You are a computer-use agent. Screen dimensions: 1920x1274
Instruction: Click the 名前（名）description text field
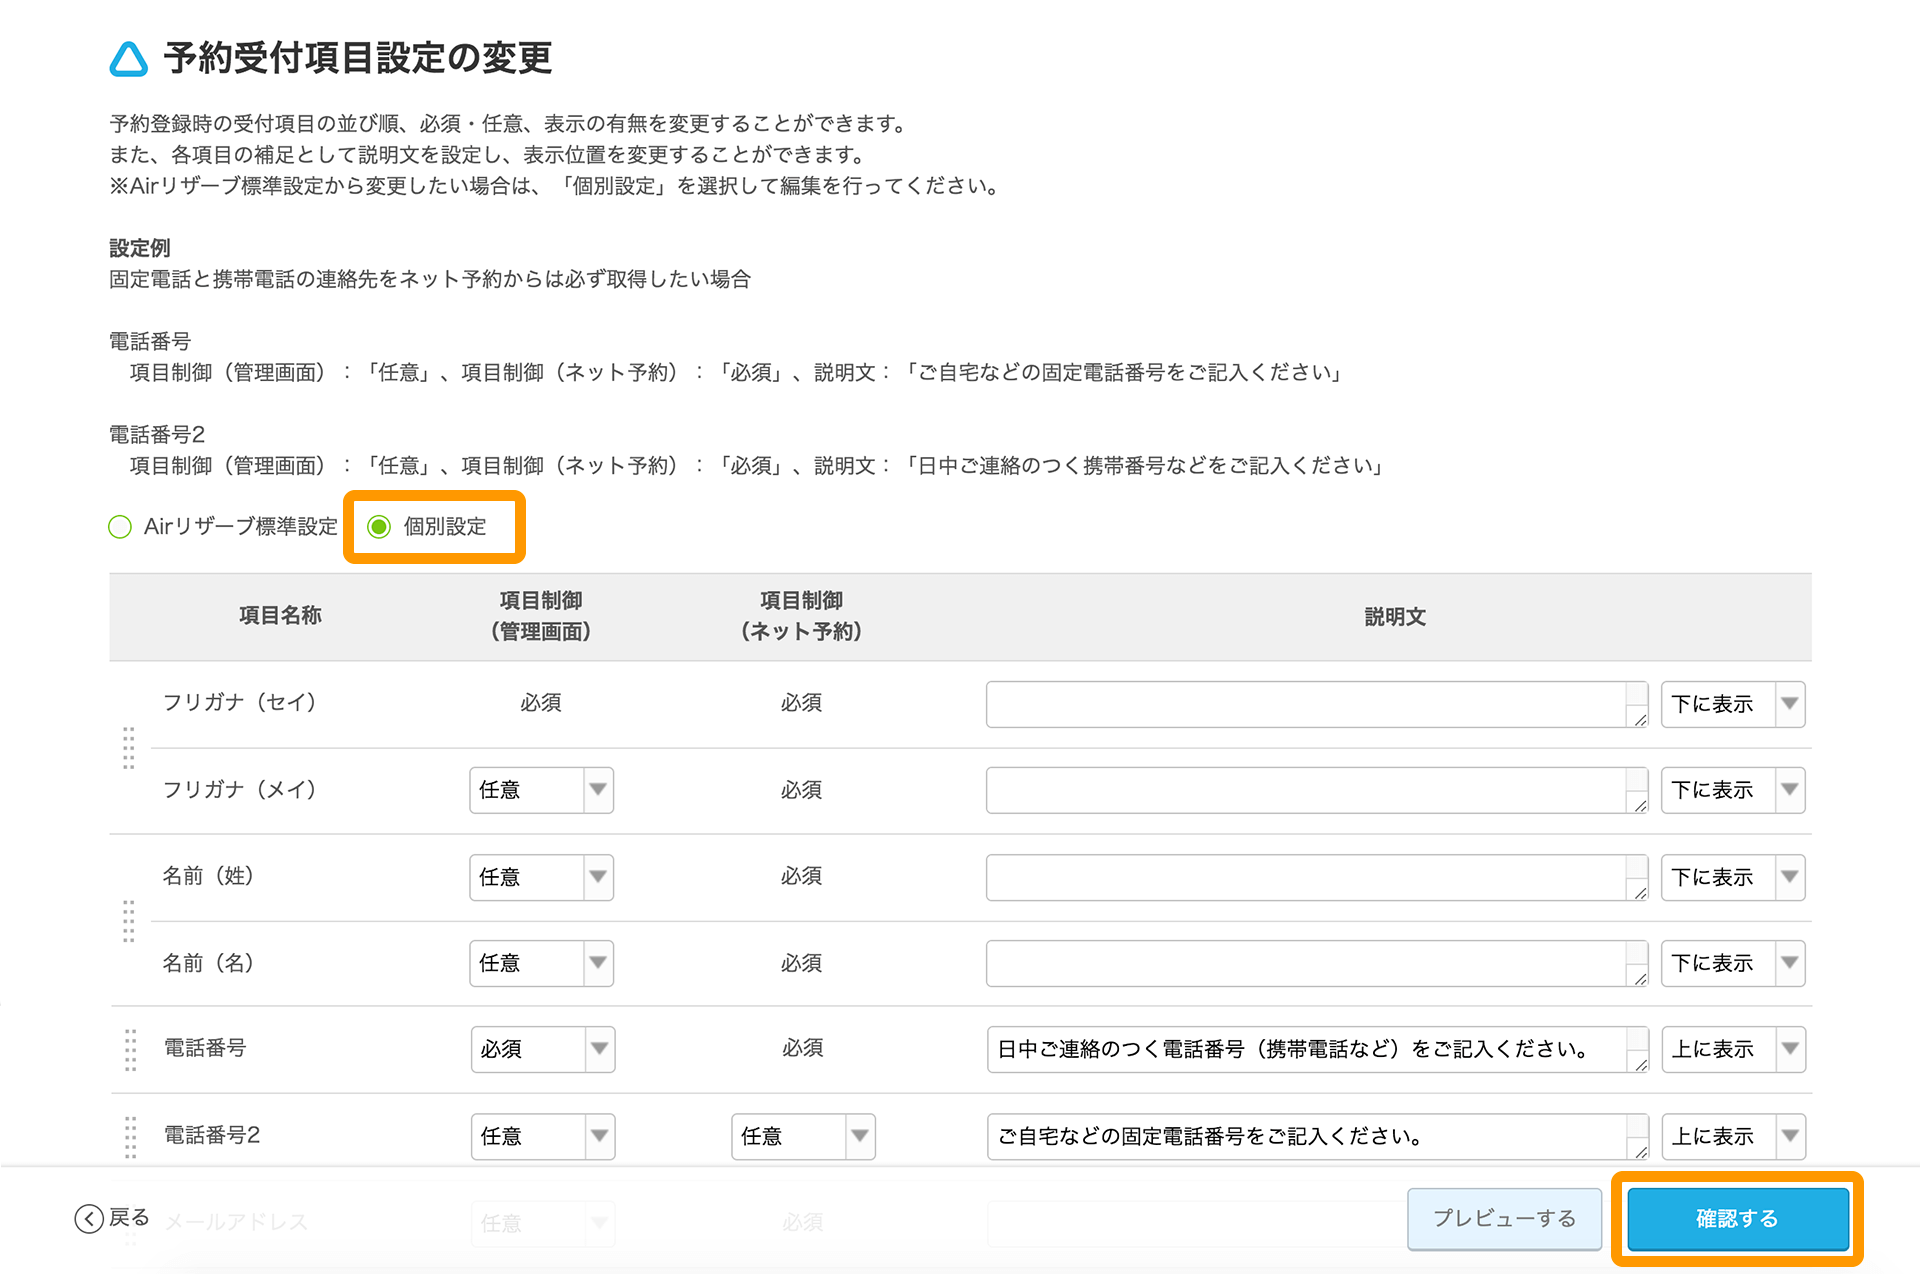(1305, 963)
